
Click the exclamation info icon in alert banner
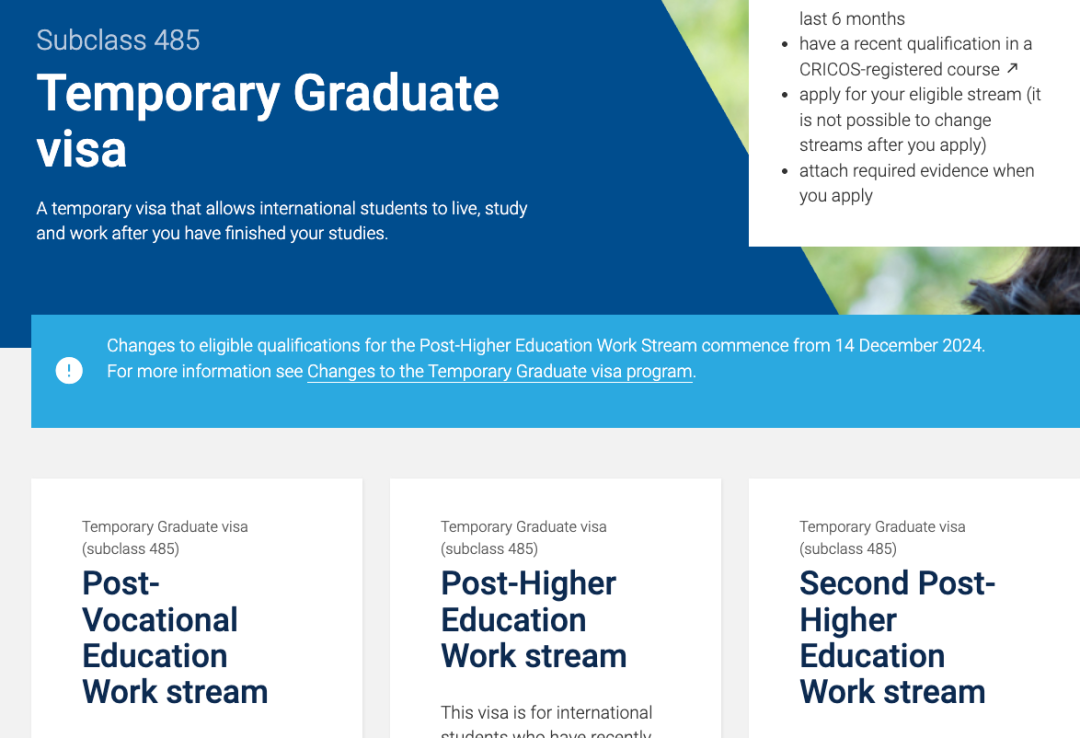point(69,371)
